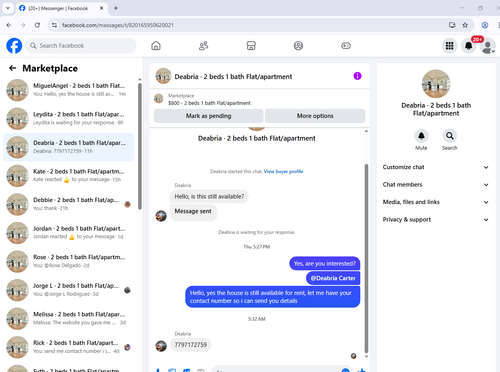Image resolution: width=500 pixels, height=372 pixels.
Task: Open the Friends icon
Action: [203, 46]
